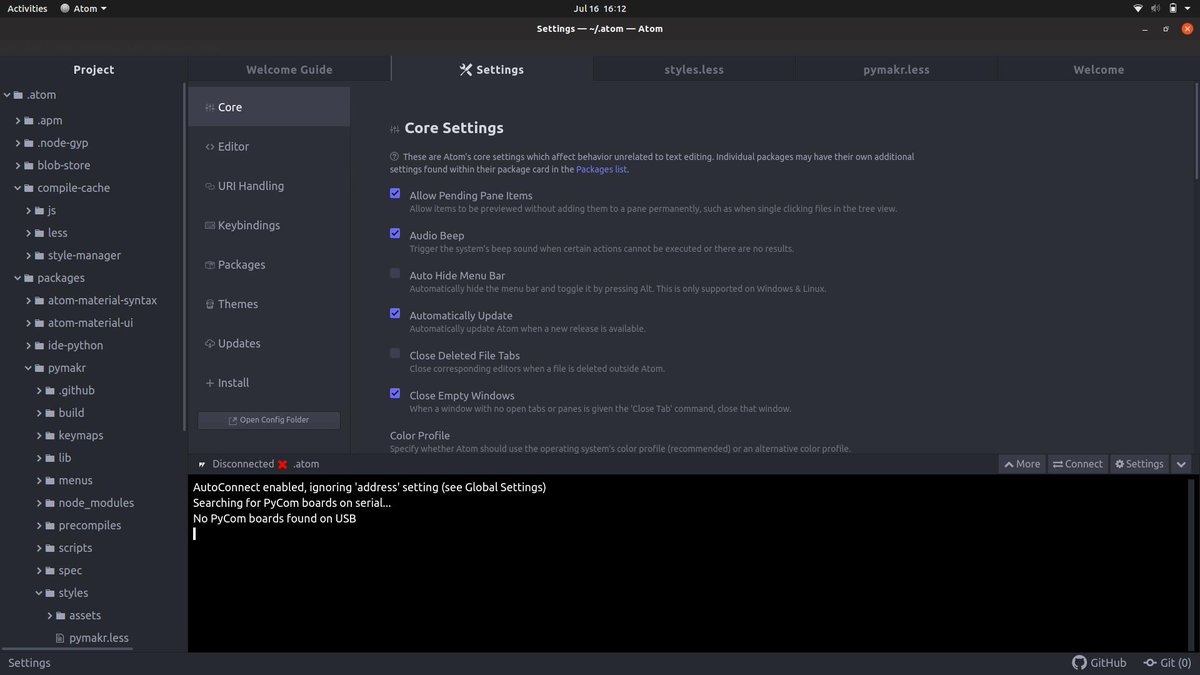This screenshot has width=1200, height=675.
Task: Open the GitHub panel from the status bar
Action: (1100, 662)
